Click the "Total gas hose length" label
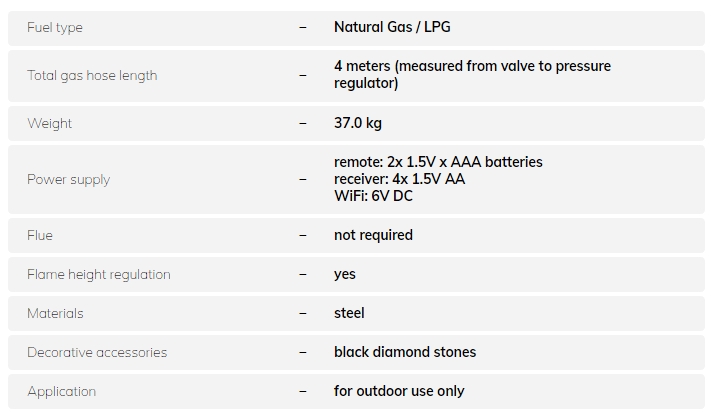The image size is (718, 417). tap(92, 75)
